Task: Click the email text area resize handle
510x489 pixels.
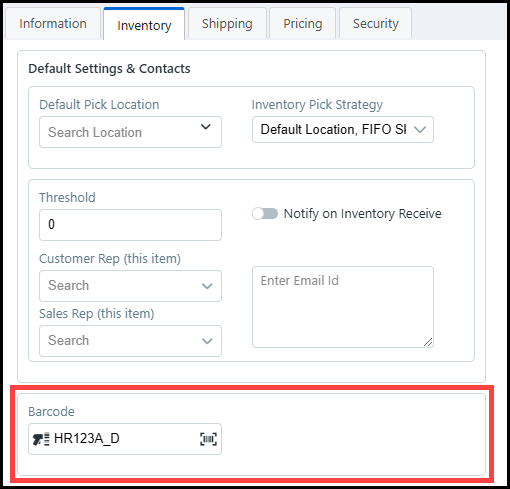Action: click(428, 342)
